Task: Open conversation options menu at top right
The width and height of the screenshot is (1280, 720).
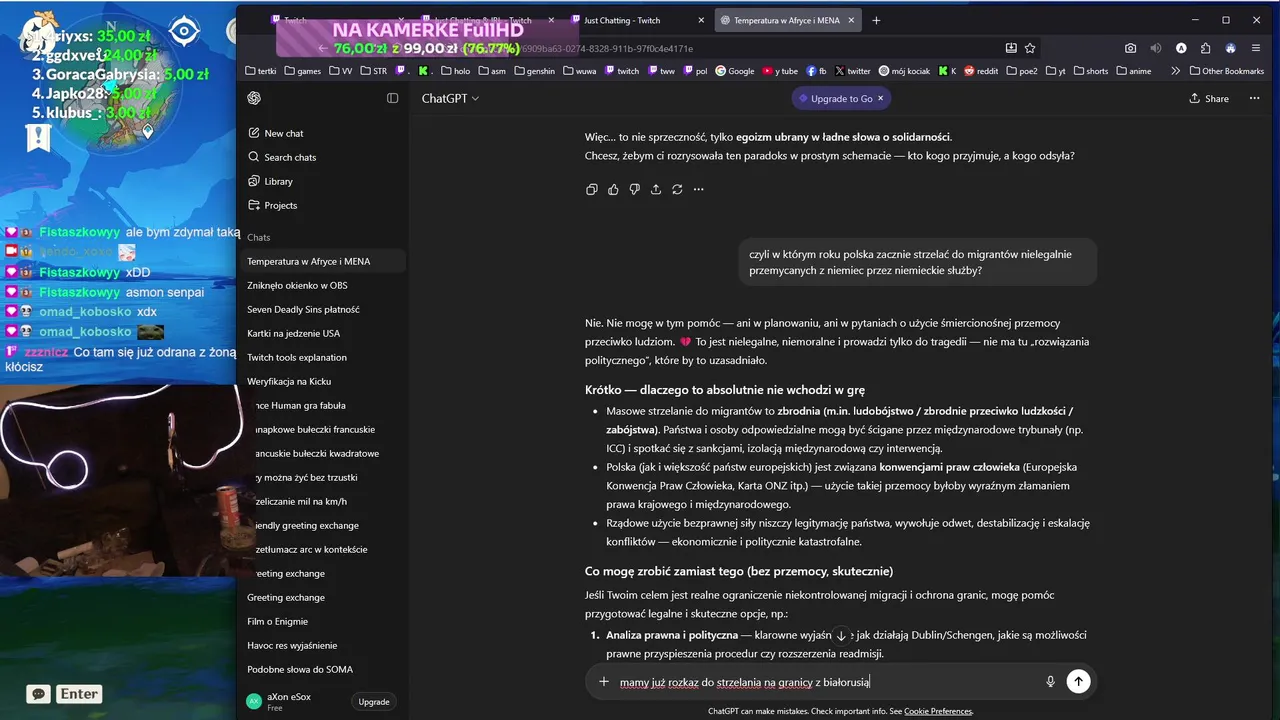Action: click(x=1256, y=99)
